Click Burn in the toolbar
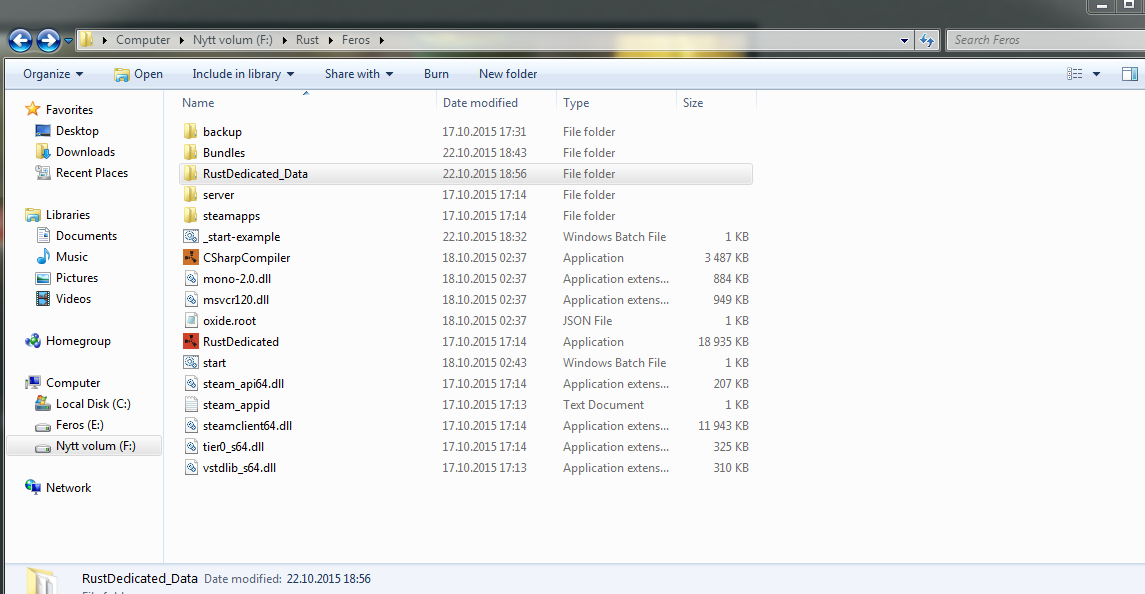Screen dimensions: 1145x594 pos(436,74)
